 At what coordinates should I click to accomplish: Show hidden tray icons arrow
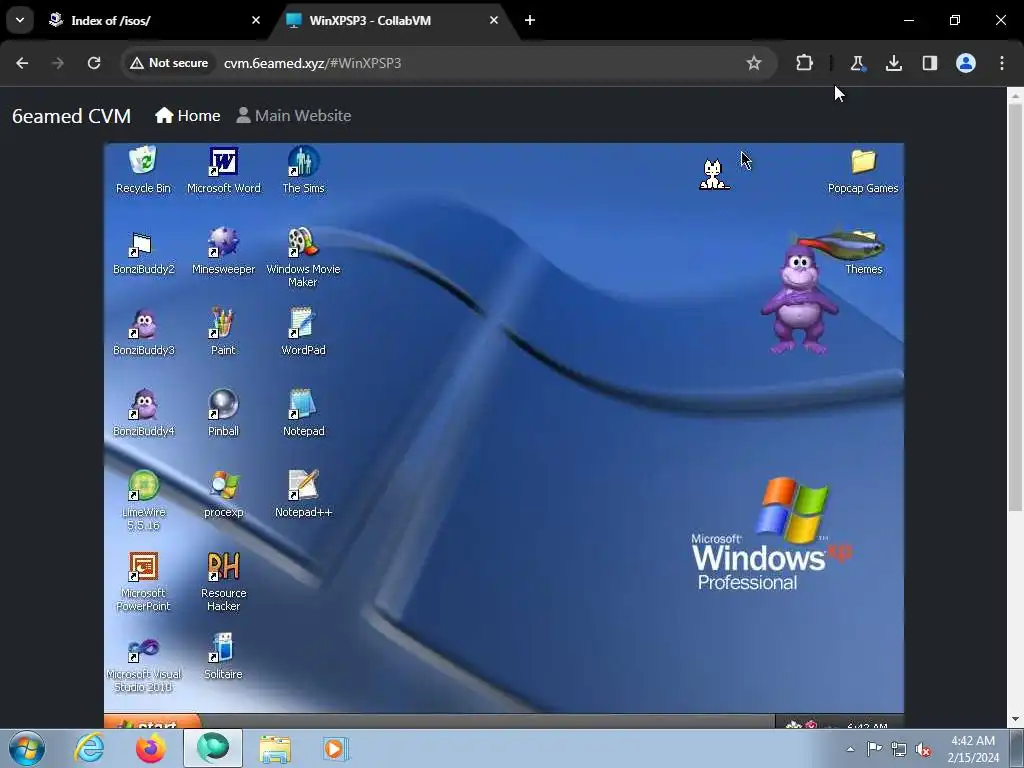pyautogui.click(x=850, y=749)
